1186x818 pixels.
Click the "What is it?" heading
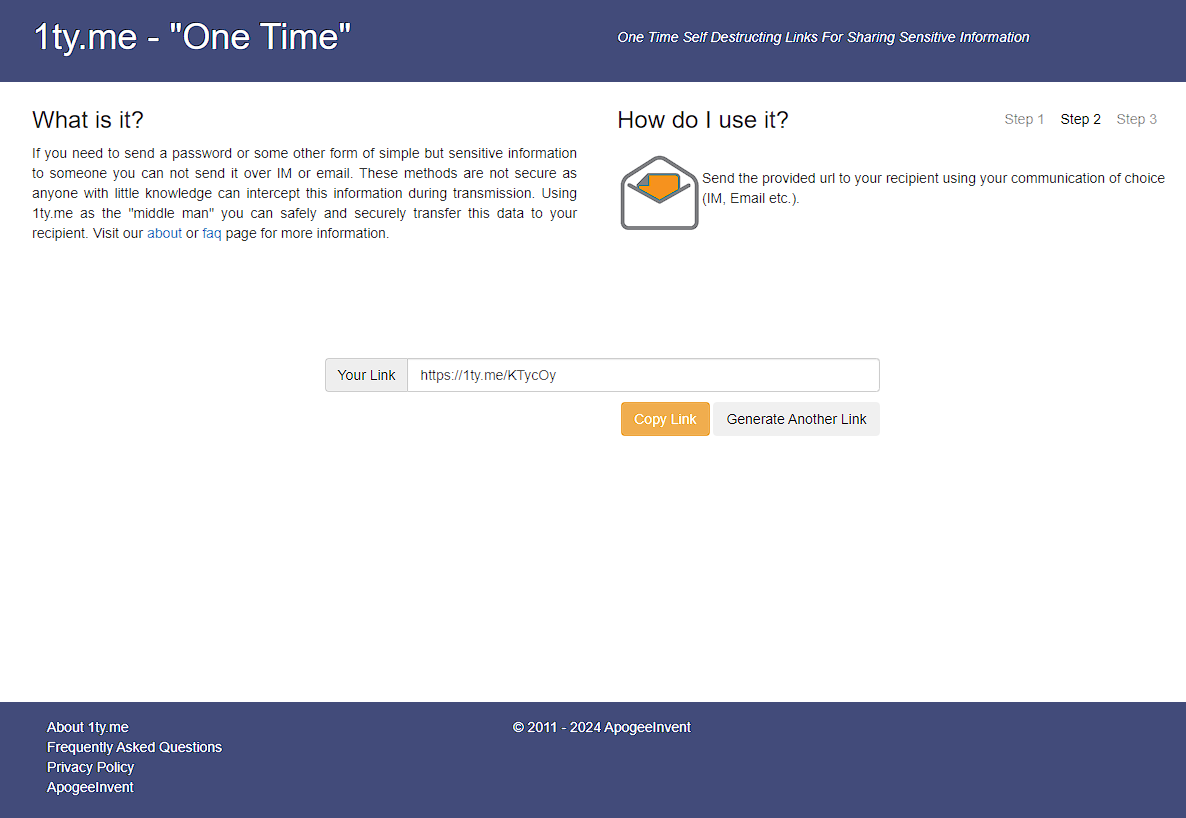pyautogui.click(x=88, y=120)
